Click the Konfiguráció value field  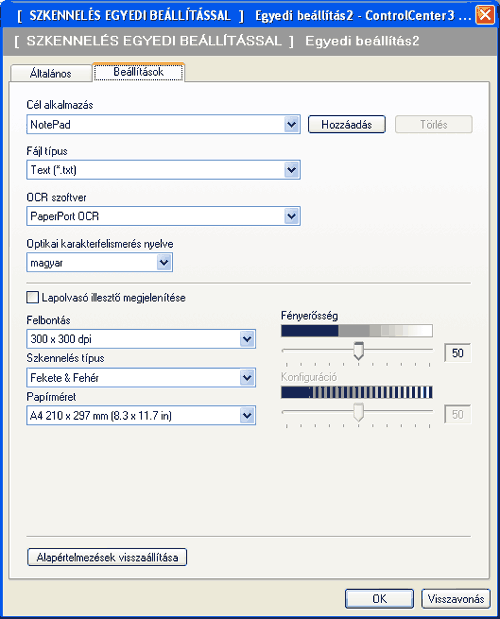(x=457, y=414)
